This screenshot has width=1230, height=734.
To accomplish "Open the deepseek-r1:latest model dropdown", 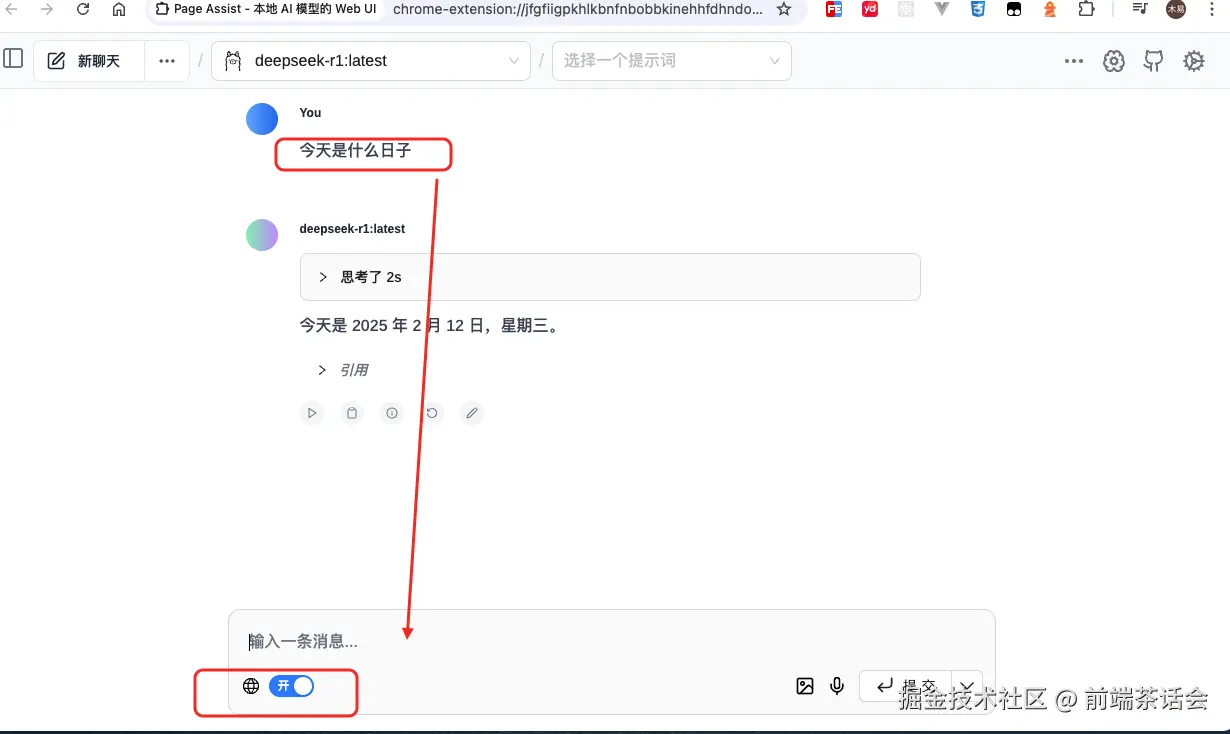I will click(x=371, y=61).
